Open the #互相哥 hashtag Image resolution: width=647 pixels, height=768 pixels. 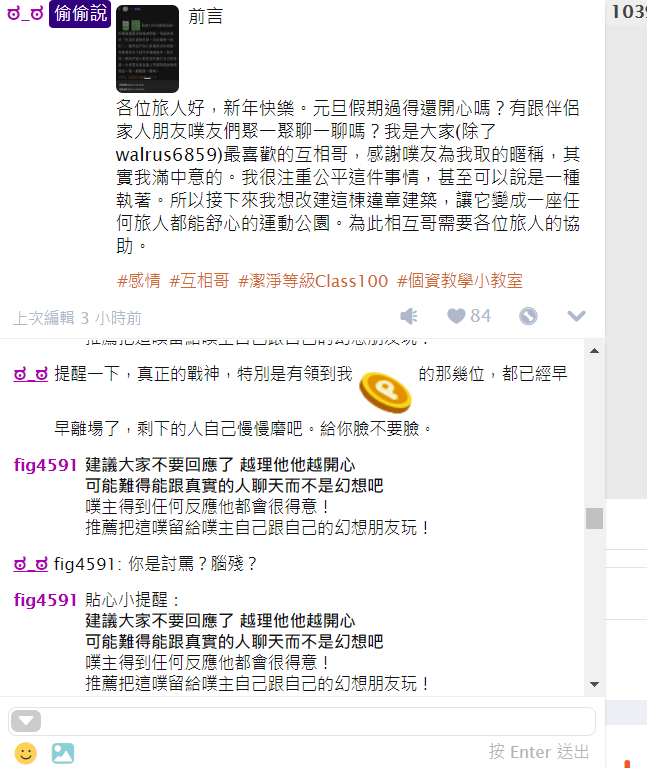199,281
